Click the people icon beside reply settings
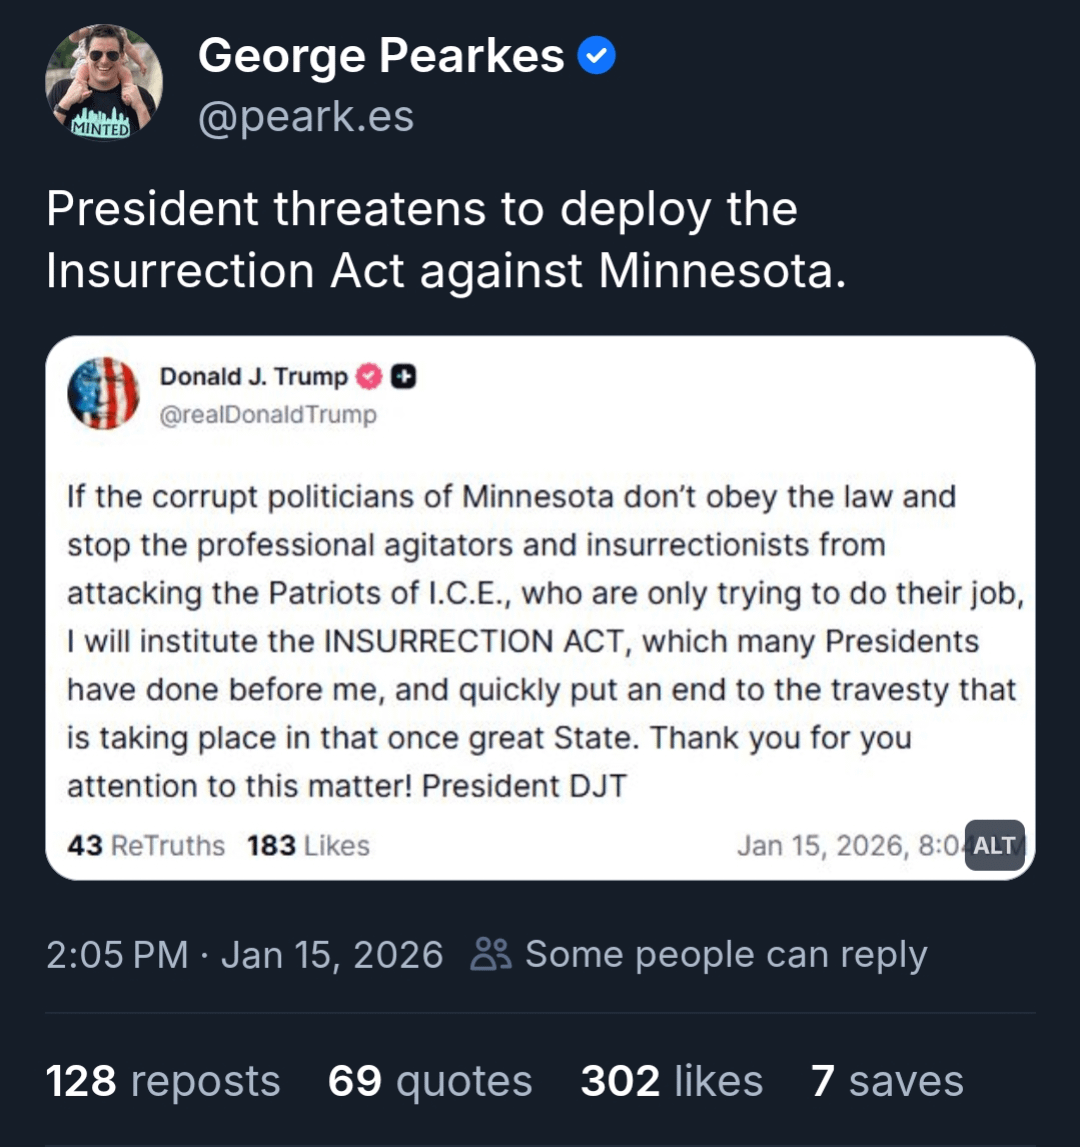Image resolution: width=1080 pixels, height=1147 pixels. (491, 955)
